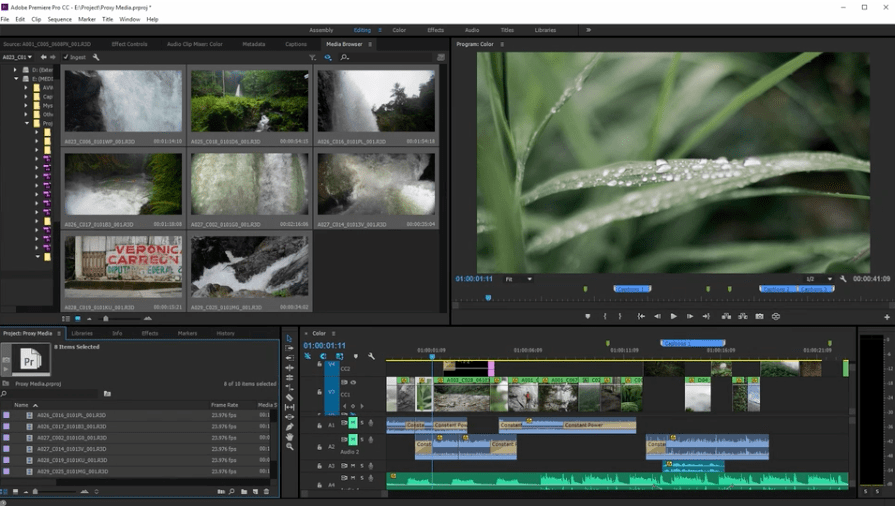
Task: Switch to the Audio workspace
Action: coord(471,30)
